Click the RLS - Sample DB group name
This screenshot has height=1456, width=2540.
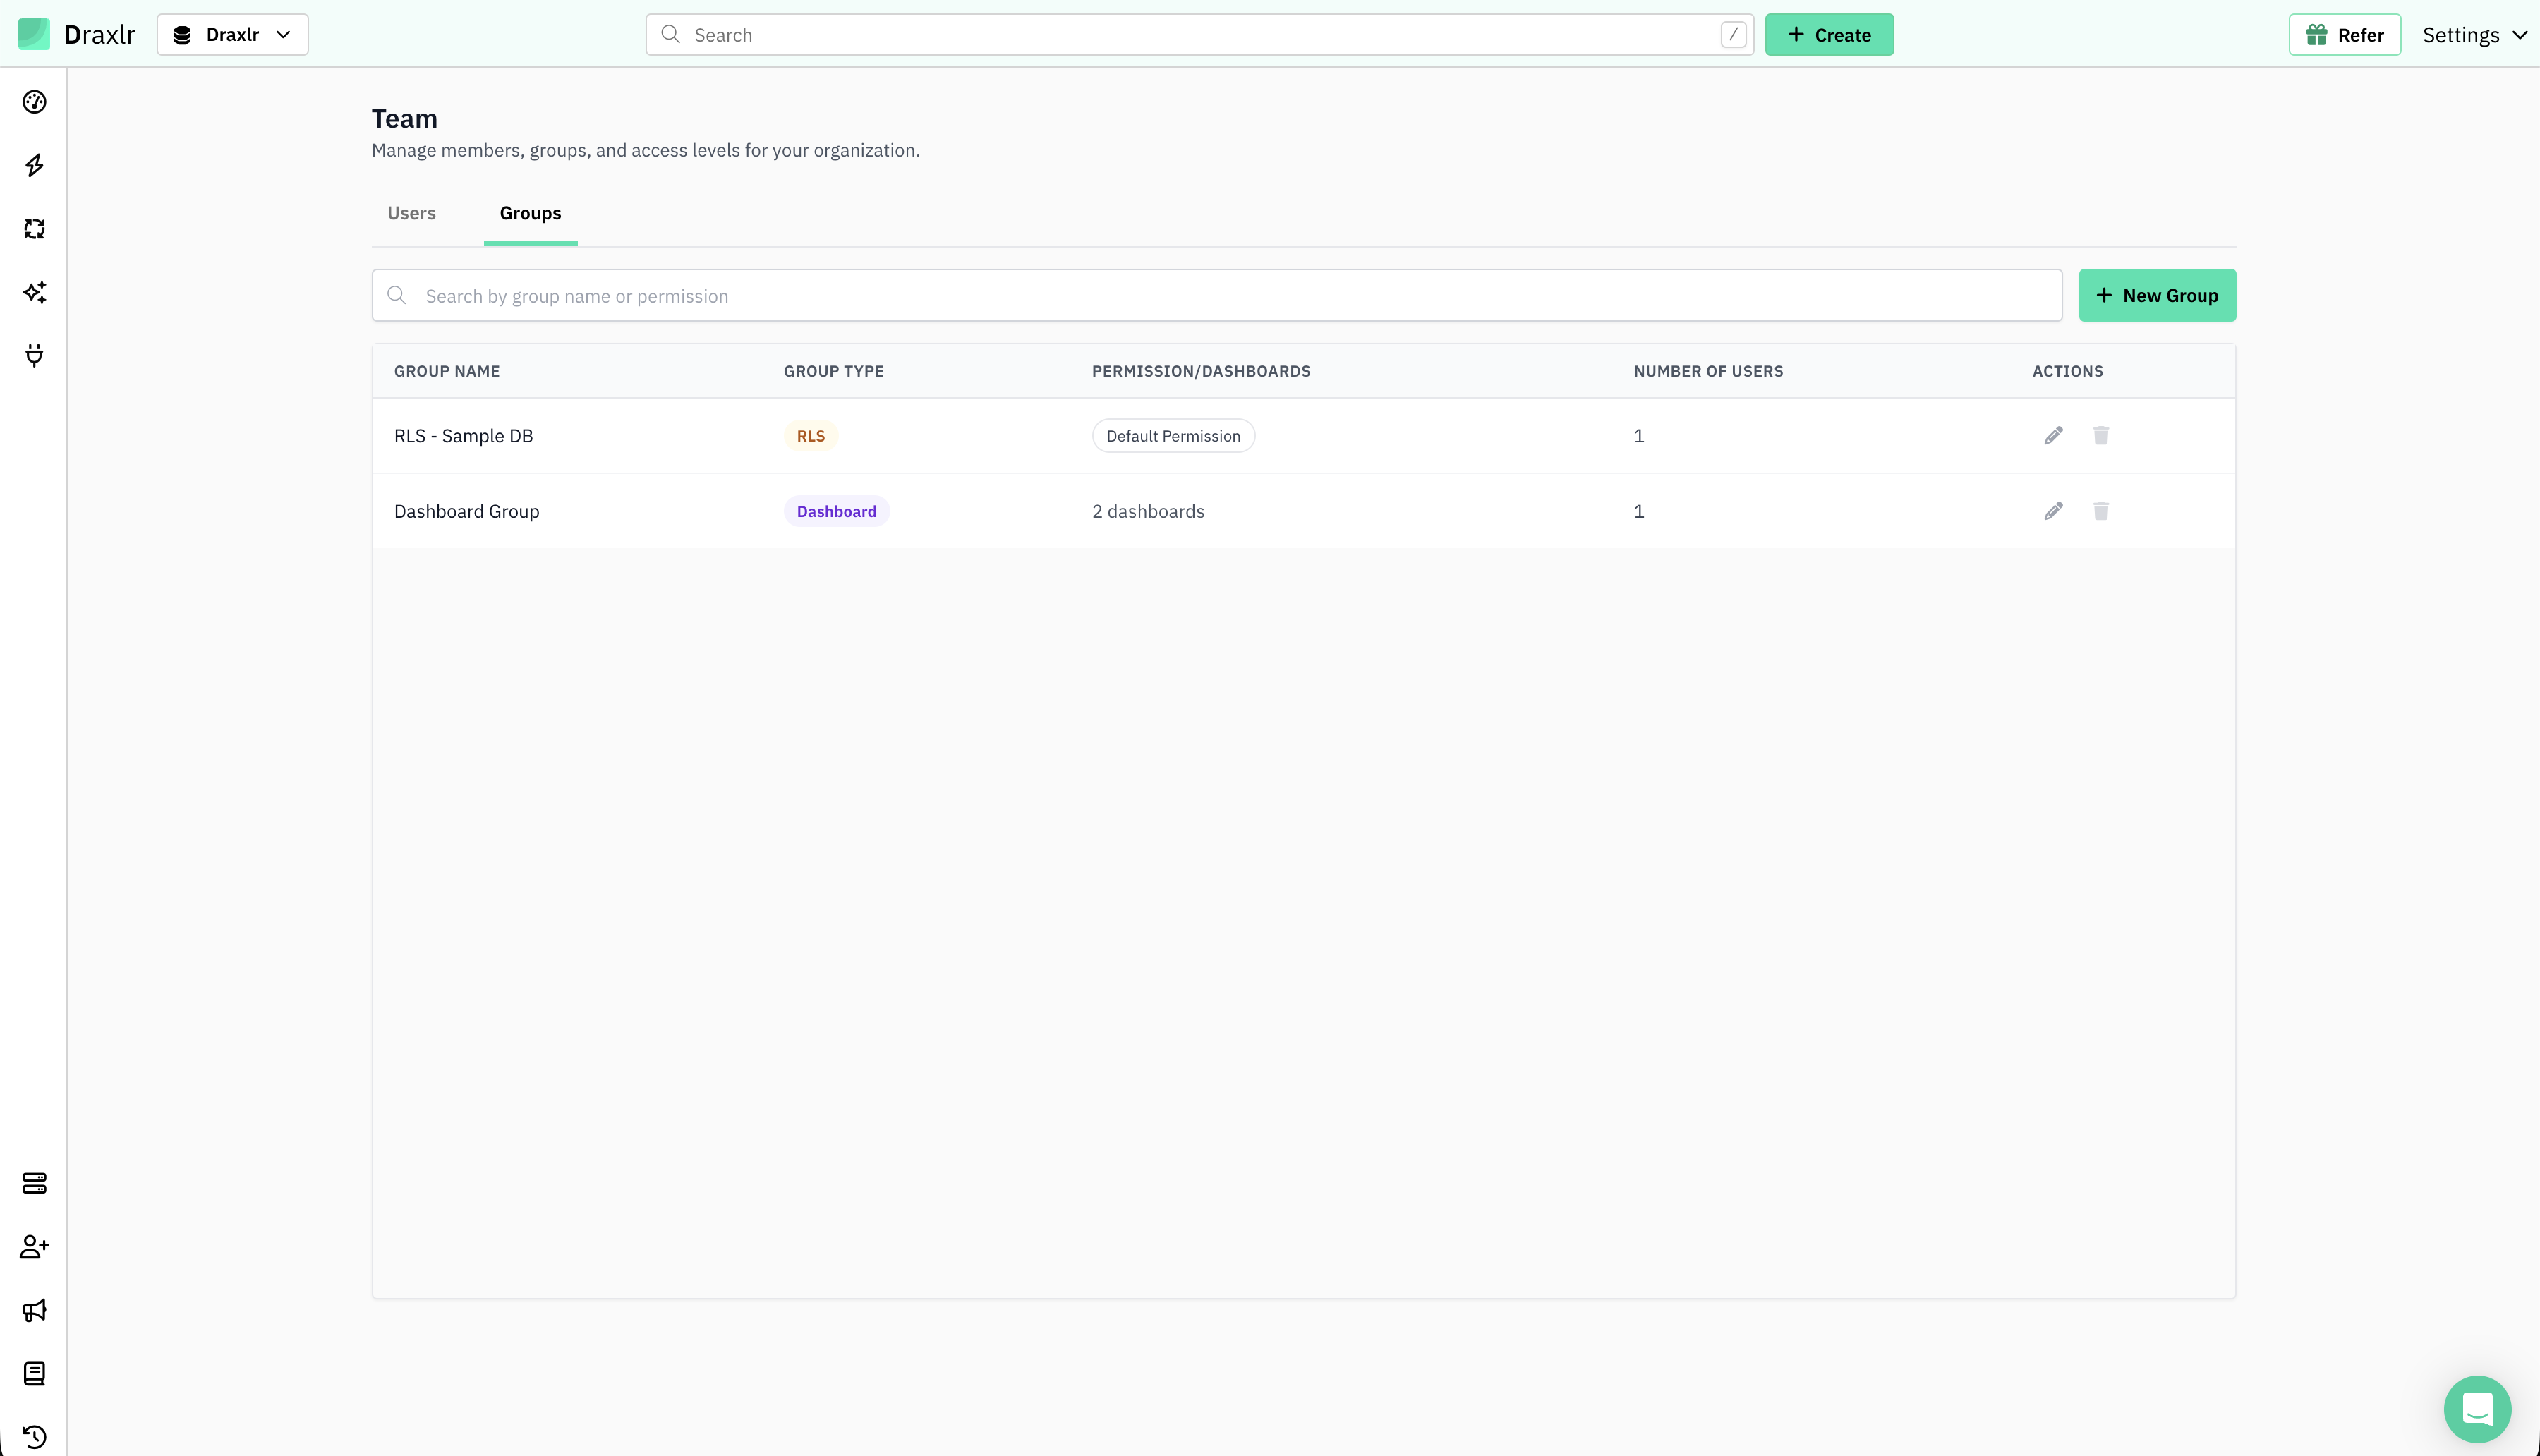pos(463,436)
